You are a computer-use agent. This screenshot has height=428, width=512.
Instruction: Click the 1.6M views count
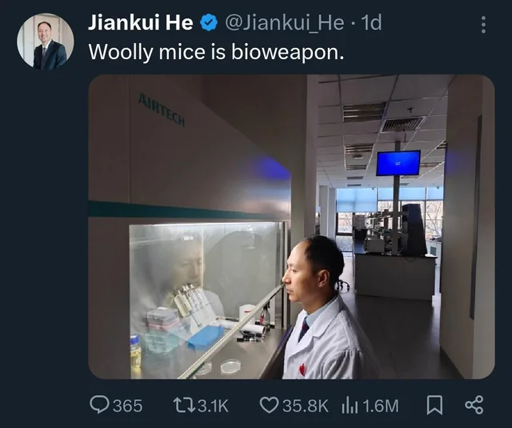(x=380, y=406)
